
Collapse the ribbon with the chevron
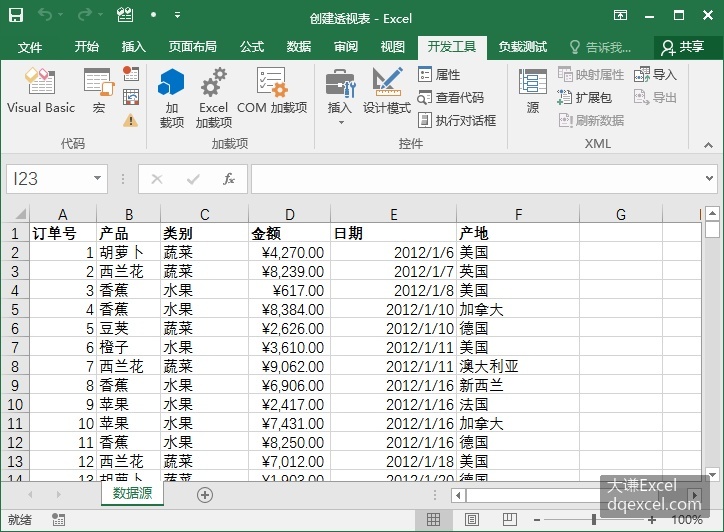point(708,145)
